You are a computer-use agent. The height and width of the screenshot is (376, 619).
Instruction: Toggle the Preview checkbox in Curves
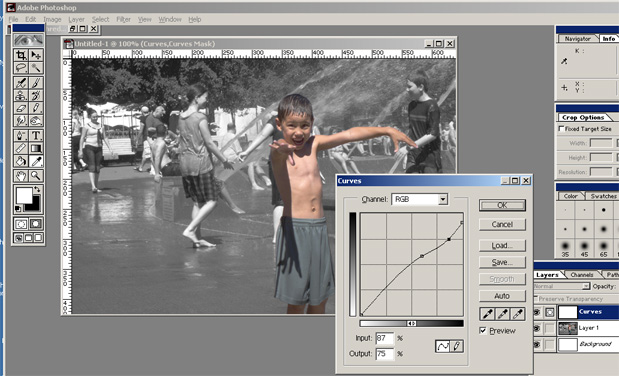point(483,331)
